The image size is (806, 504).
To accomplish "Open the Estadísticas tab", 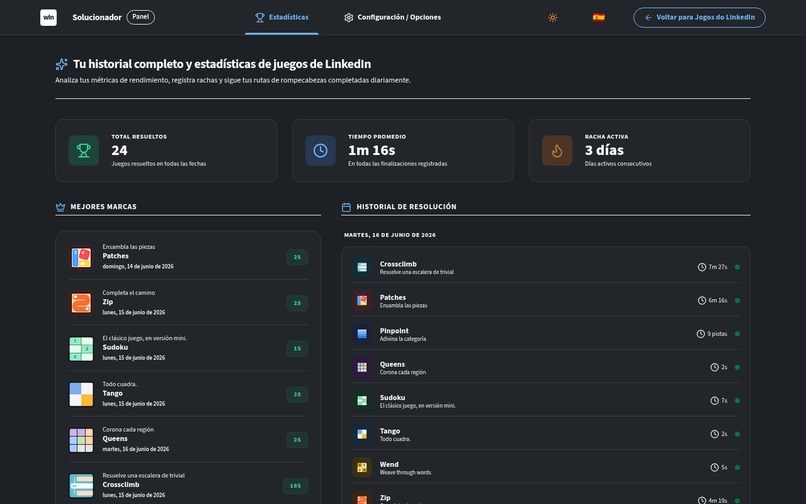I will 282,17.
